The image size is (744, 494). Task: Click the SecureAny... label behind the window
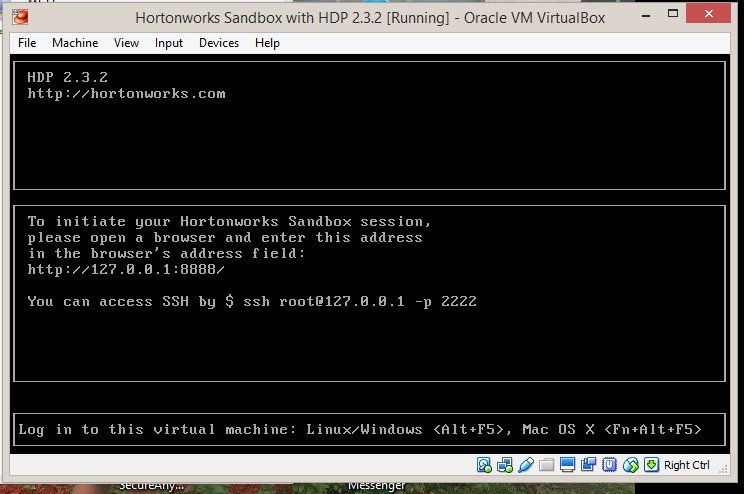click(151, 486)
